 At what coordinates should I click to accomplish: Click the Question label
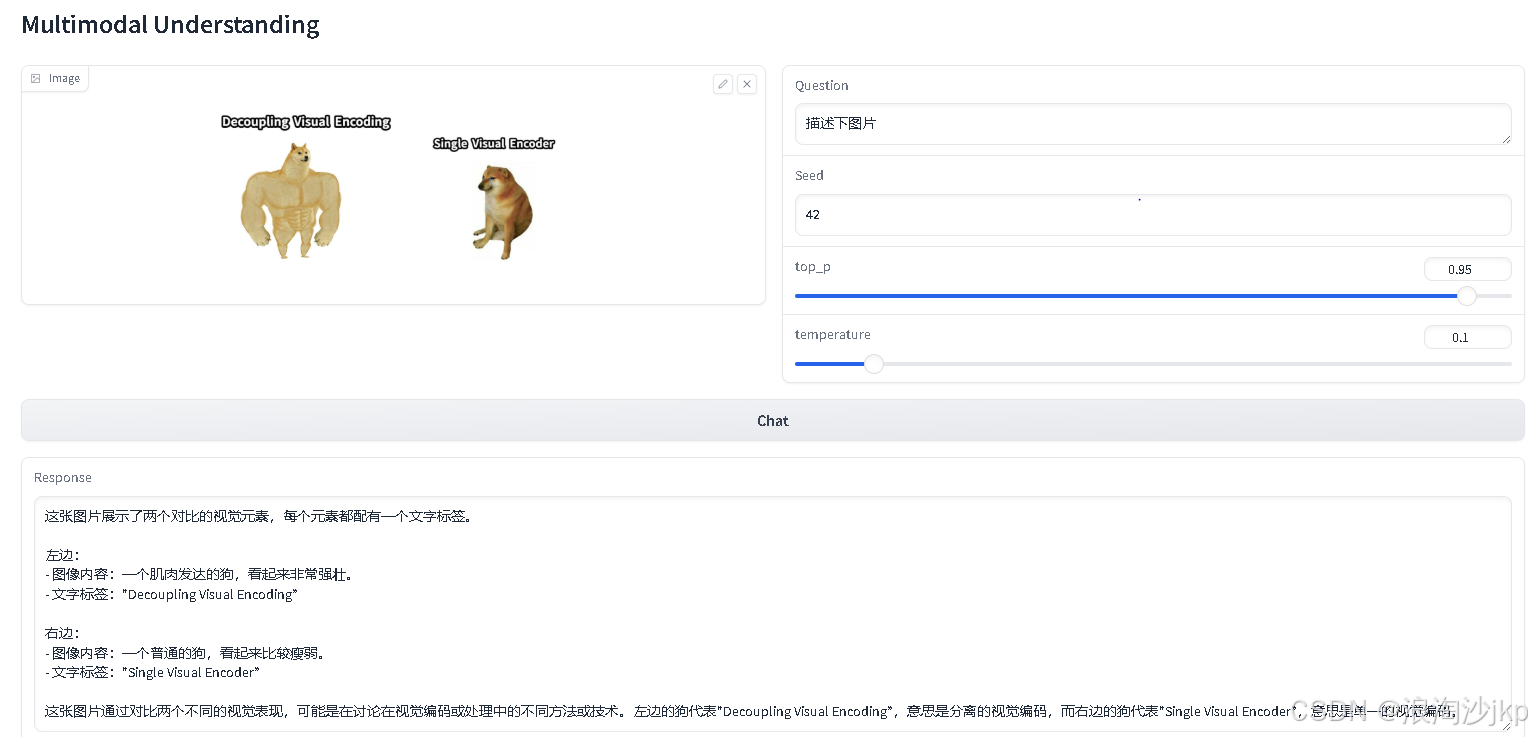tap(822, 85)
